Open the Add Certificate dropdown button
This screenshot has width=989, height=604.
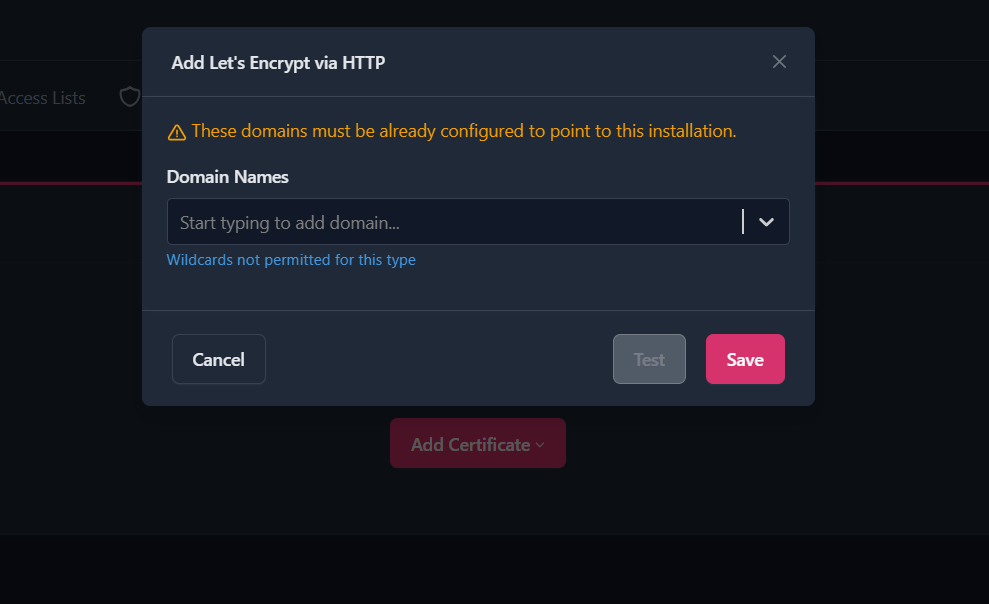point(470,444)
